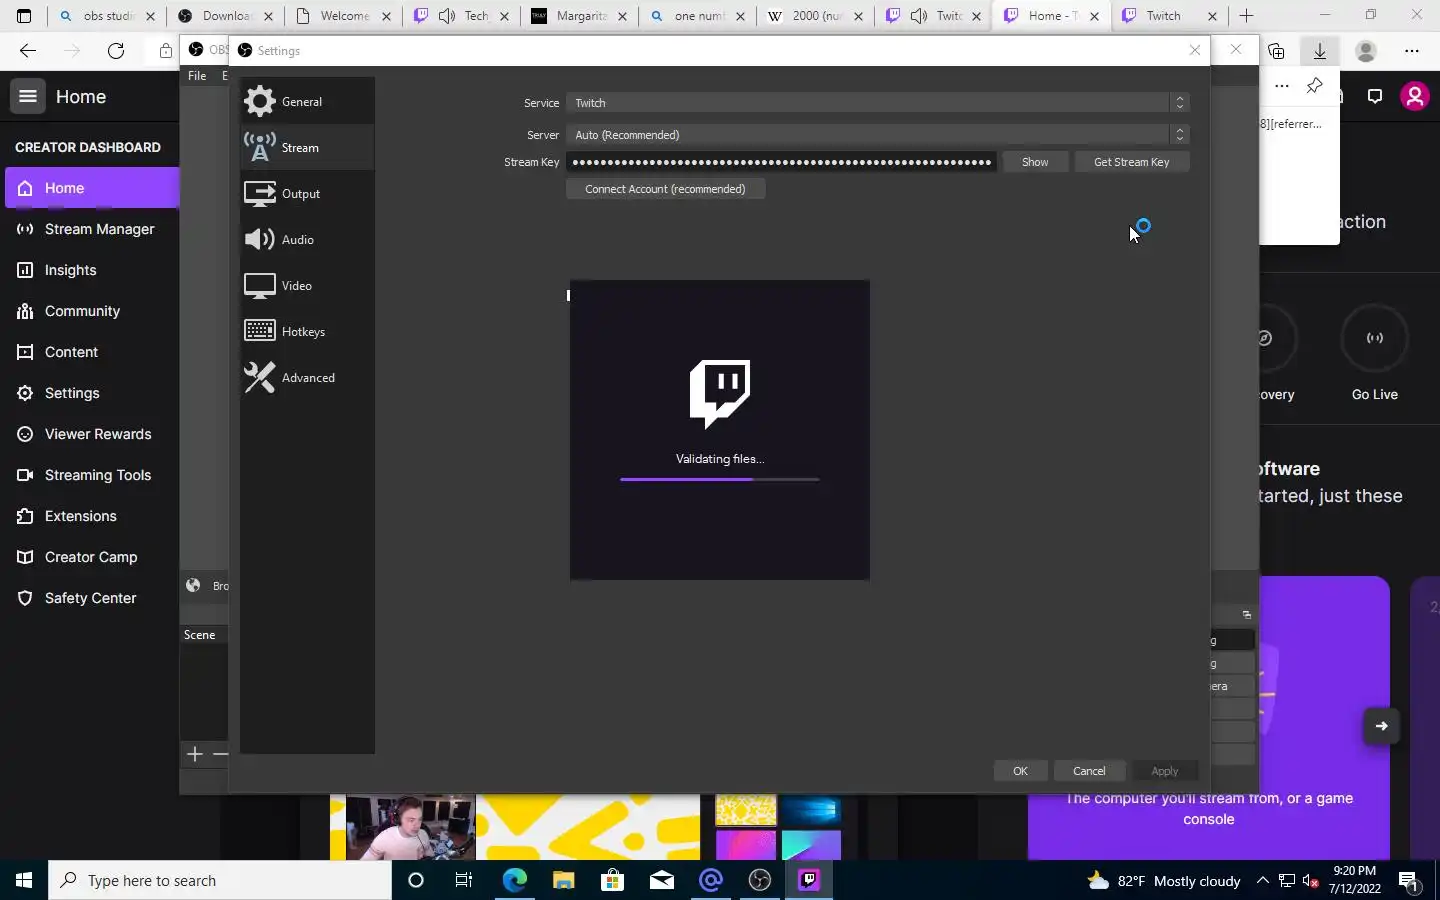The image size is (1440, 900).
Task: Add a scene with the plus button
Action: [x=195, y=754]
